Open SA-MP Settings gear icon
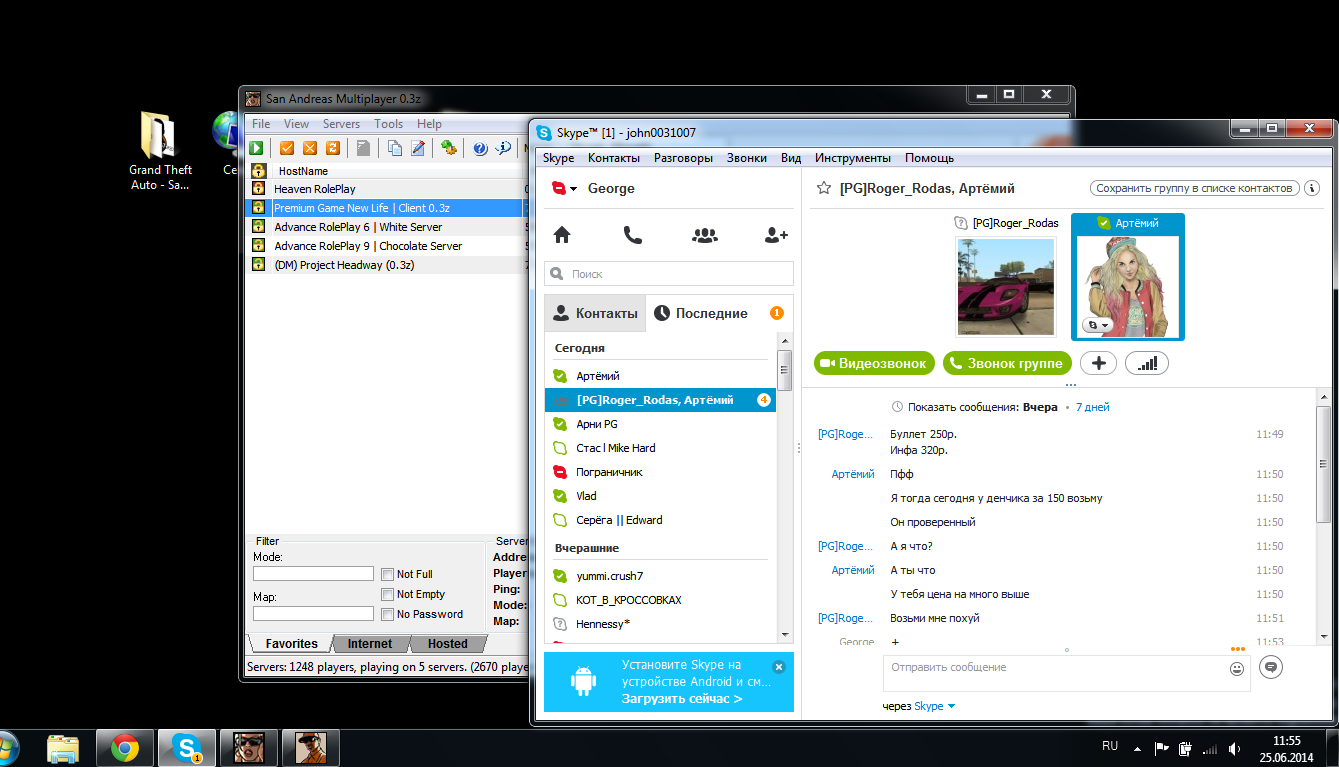The height and width of the screenshot is (767, 1339). (449, 148)
